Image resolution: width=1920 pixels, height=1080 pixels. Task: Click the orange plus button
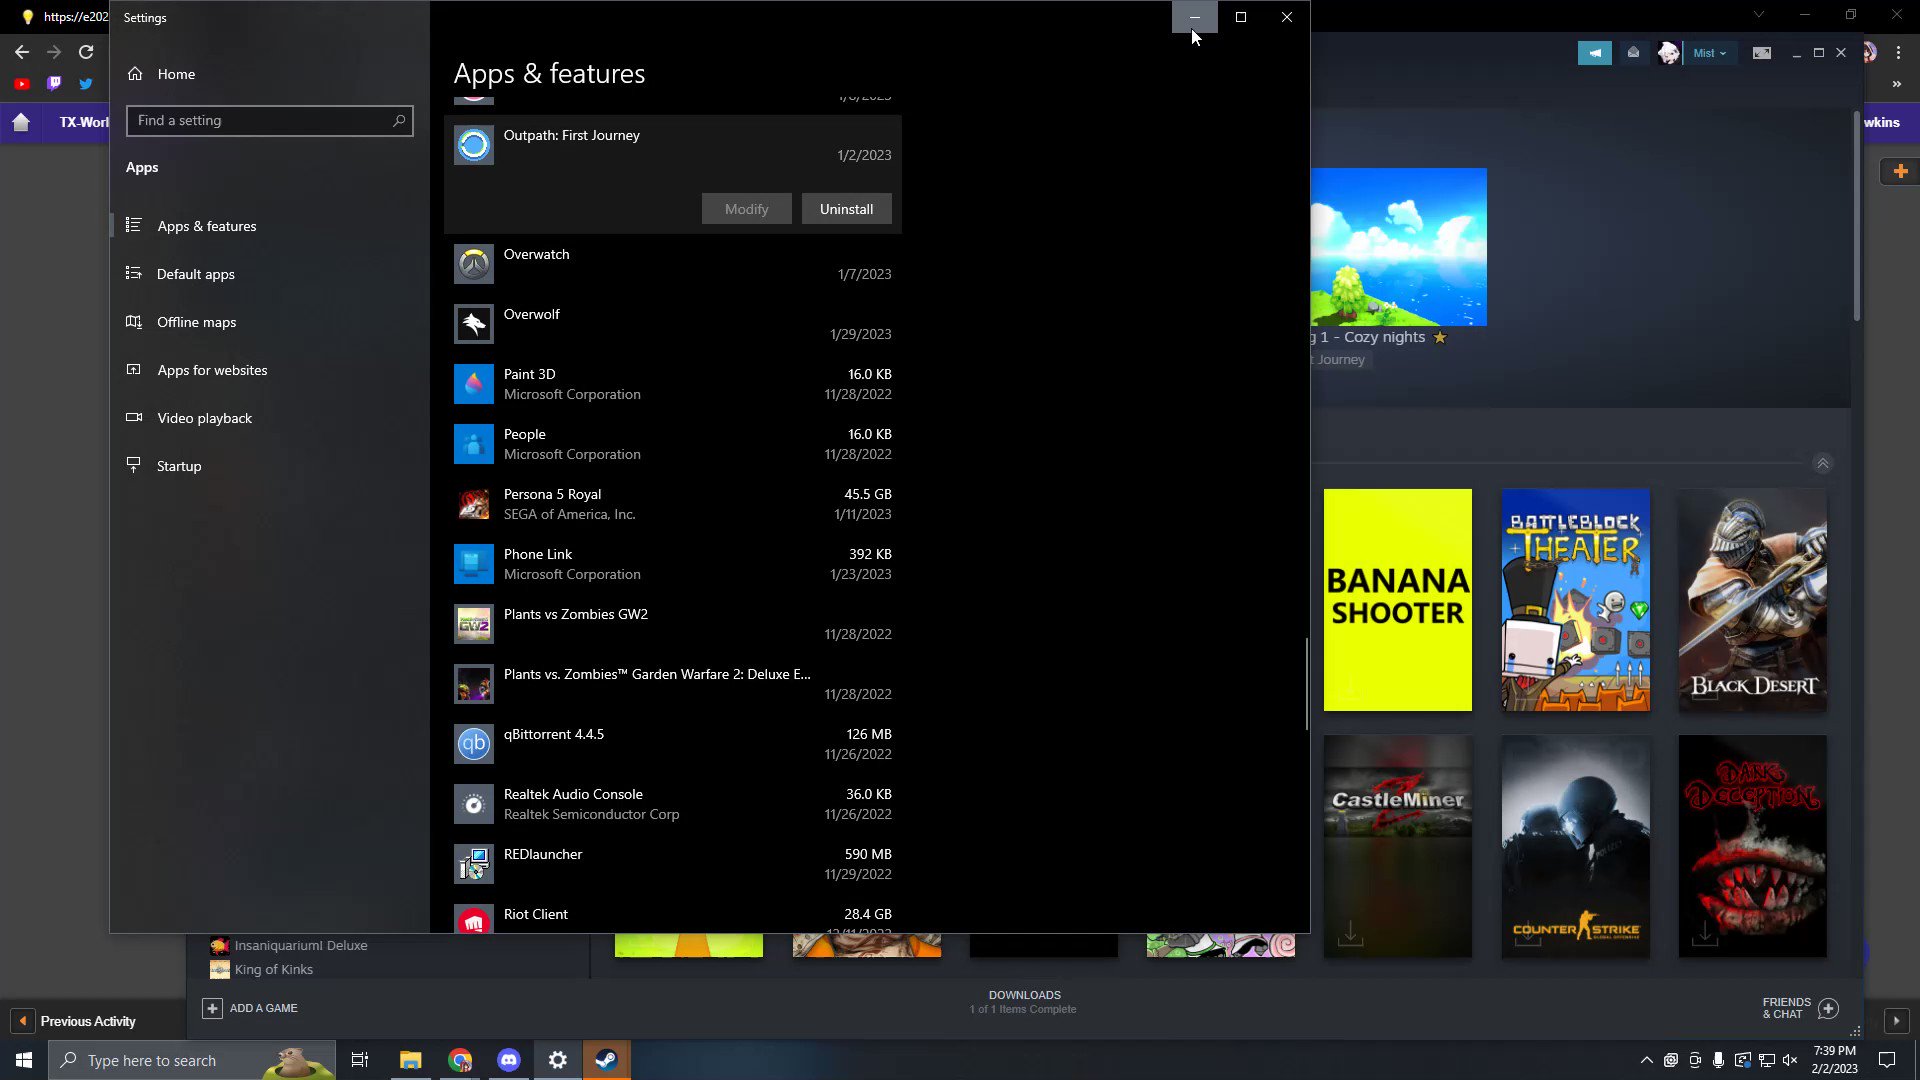click(x=1900, y=171)
